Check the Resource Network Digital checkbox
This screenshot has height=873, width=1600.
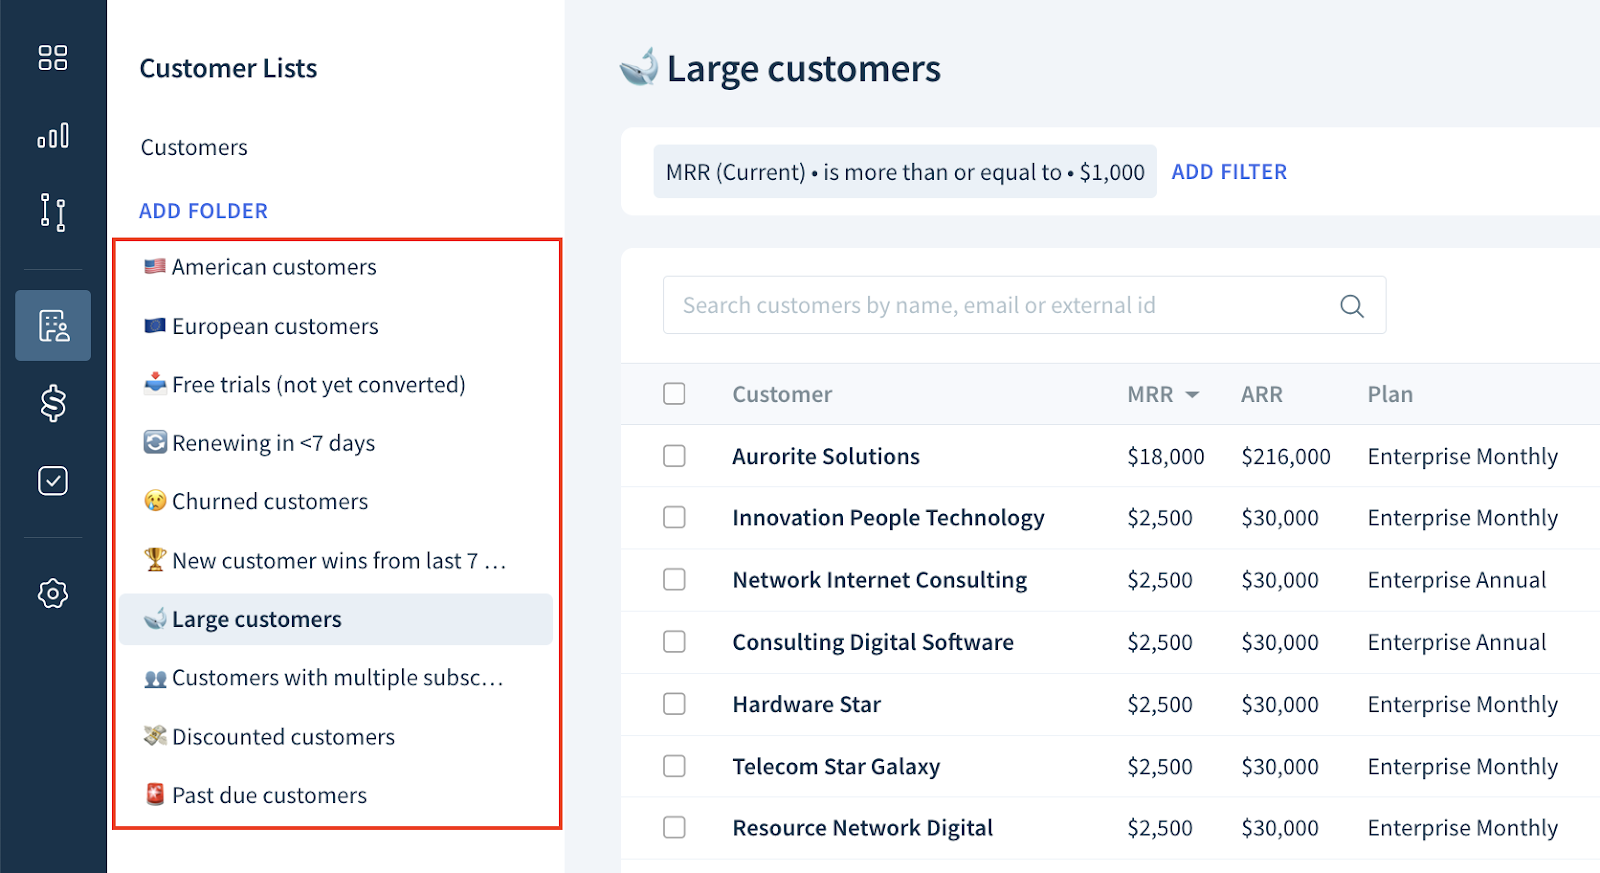[675, 828]
